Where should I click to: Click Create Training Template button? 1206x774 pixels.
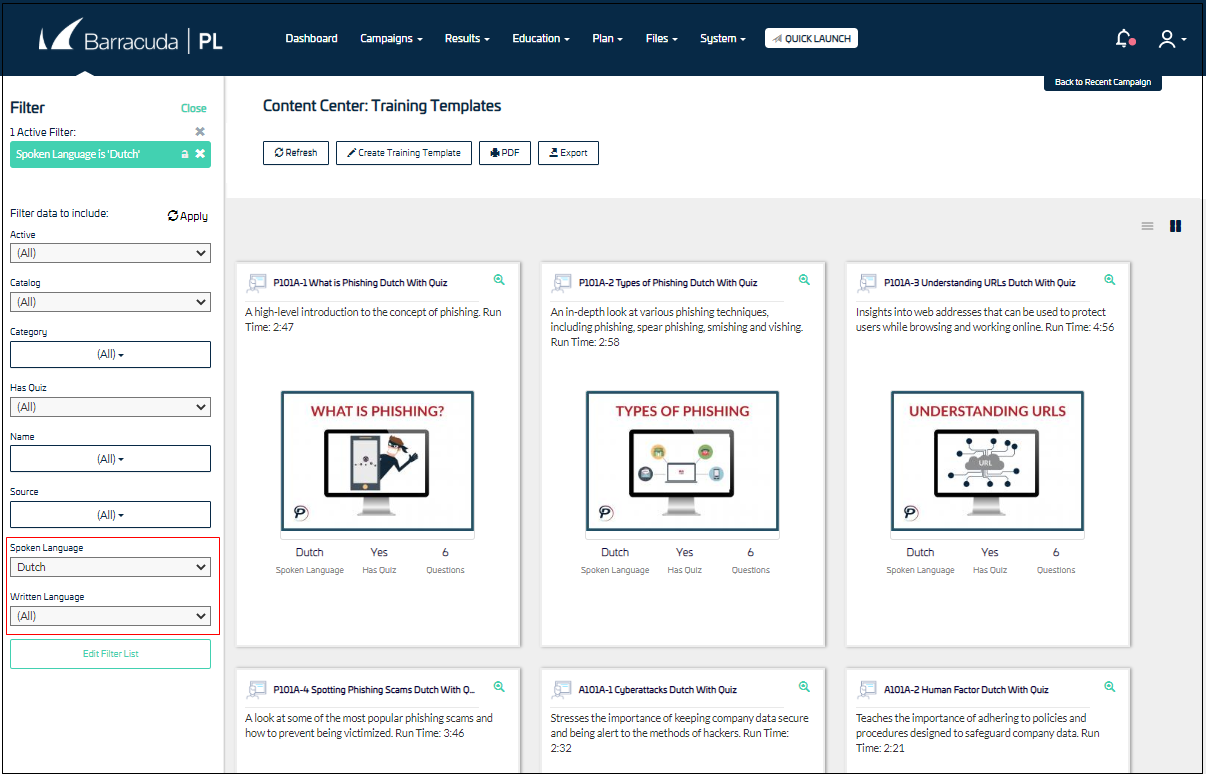[x=404, y=153]
